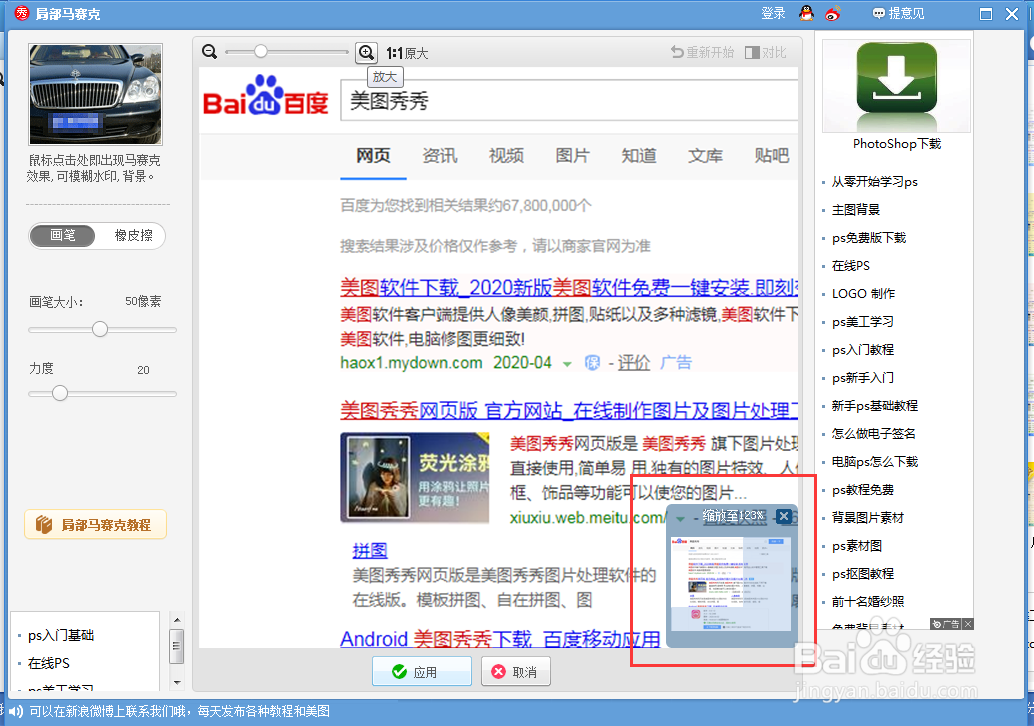1034x726 pixels.
Task: Click the speaker announcement icon in status bar
Action: pos(15,711)
